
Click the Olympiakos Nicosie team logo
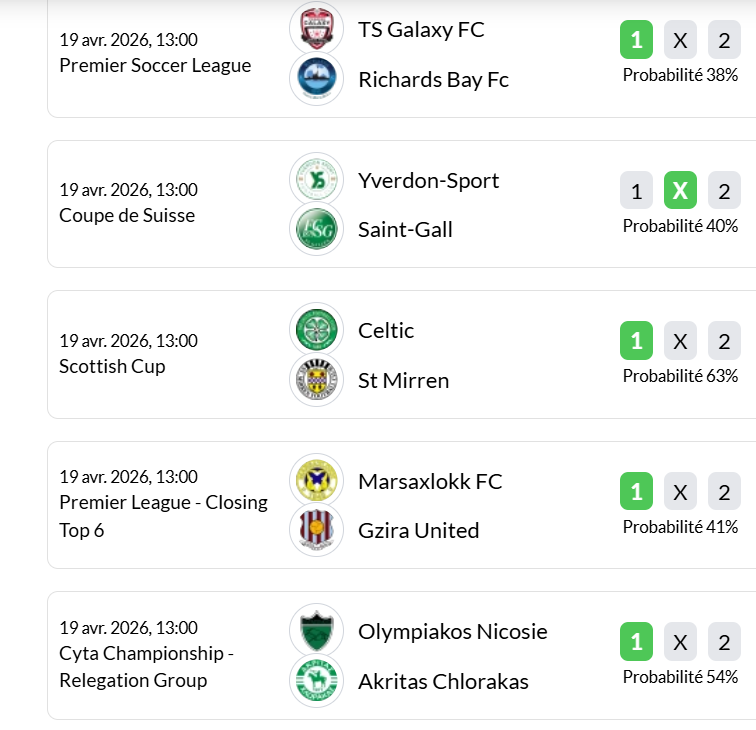point(316,631)
